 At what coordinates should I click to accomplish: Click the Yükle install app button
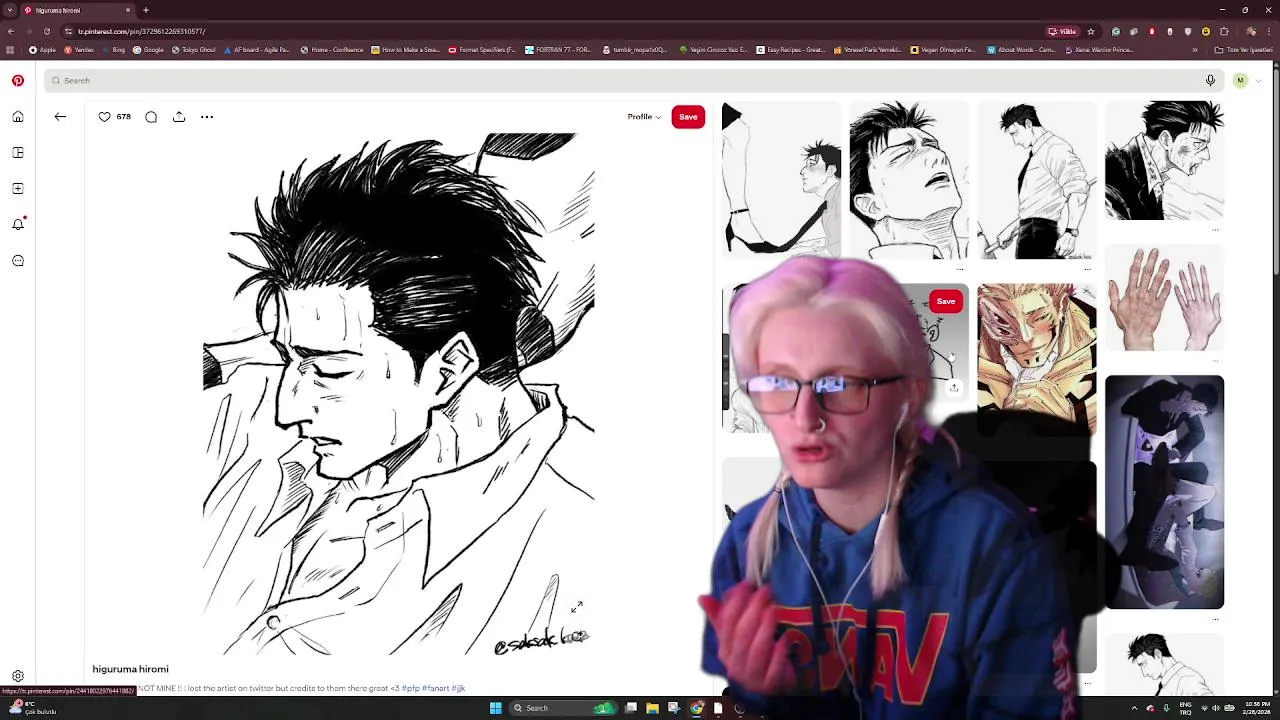point(1063,31)
